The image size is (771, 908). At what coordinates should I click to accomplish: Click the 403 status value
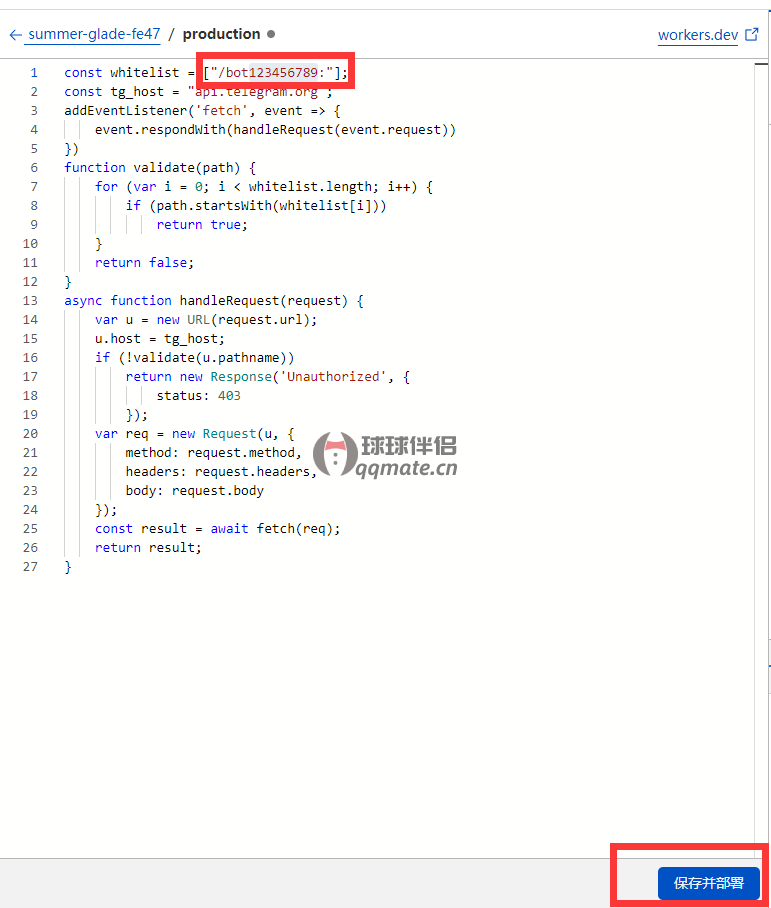click(x=228, y=395)
